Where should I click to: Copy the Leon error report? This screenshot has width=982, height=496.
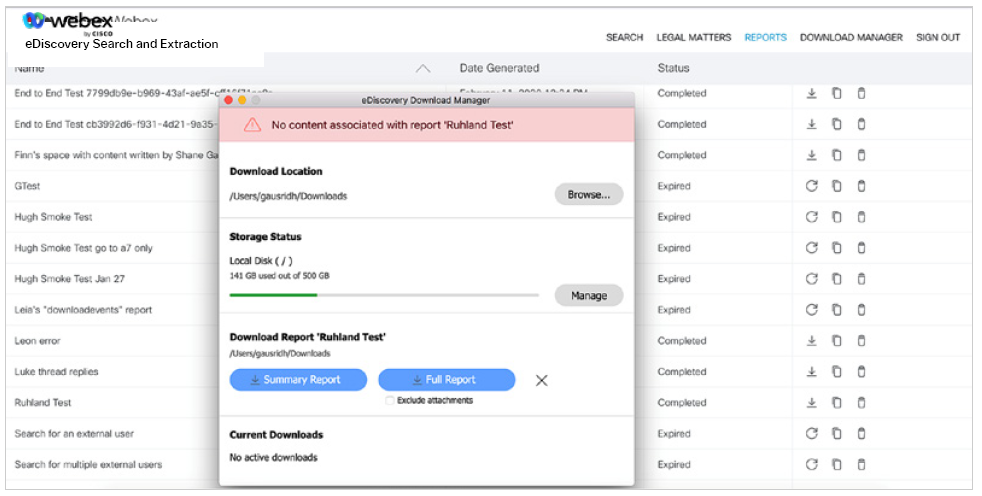coord(836,341)
